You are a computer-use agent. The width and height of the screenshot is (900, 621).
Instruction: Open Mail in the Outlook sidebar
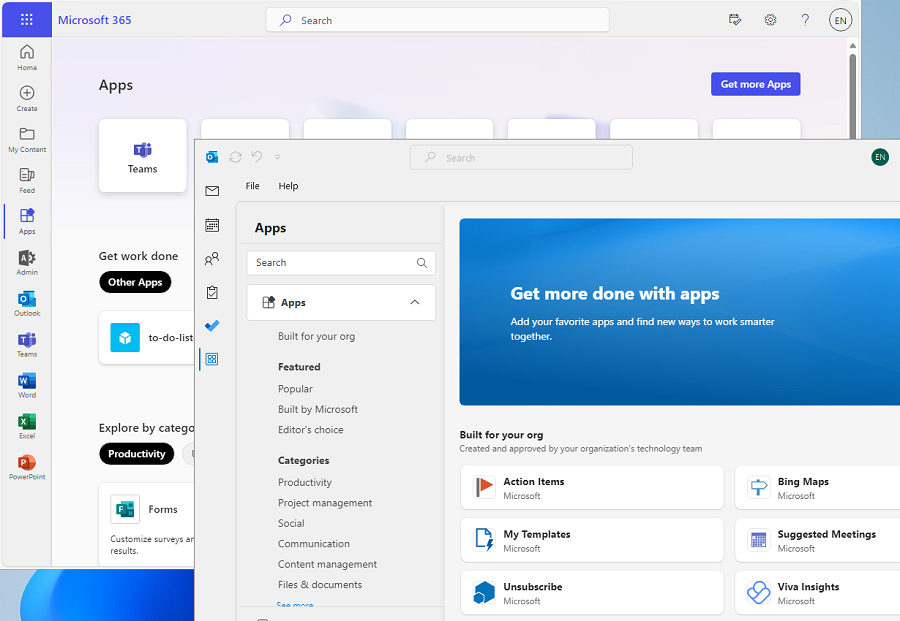click(212, 191)
